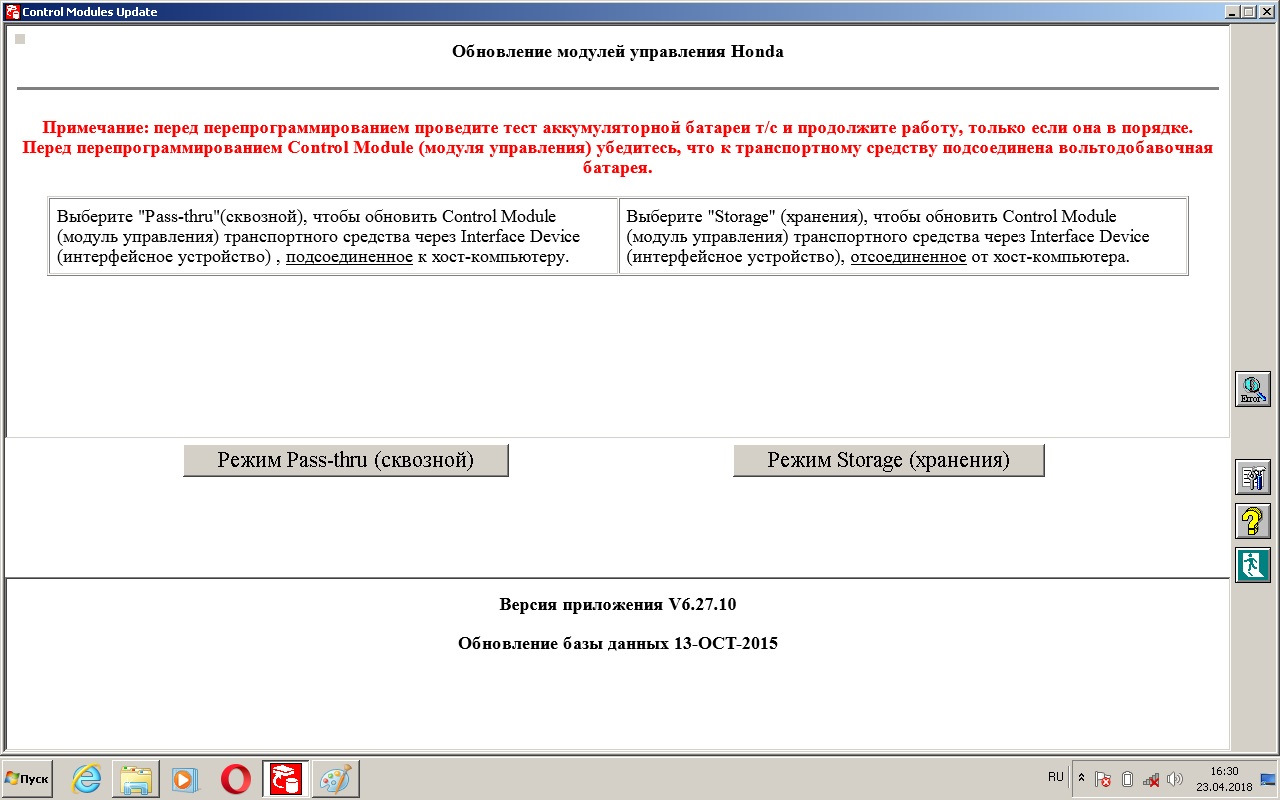Open the Пуск start menu
The height and width of the screenshot is (800, 1280).
pos(27,778)
